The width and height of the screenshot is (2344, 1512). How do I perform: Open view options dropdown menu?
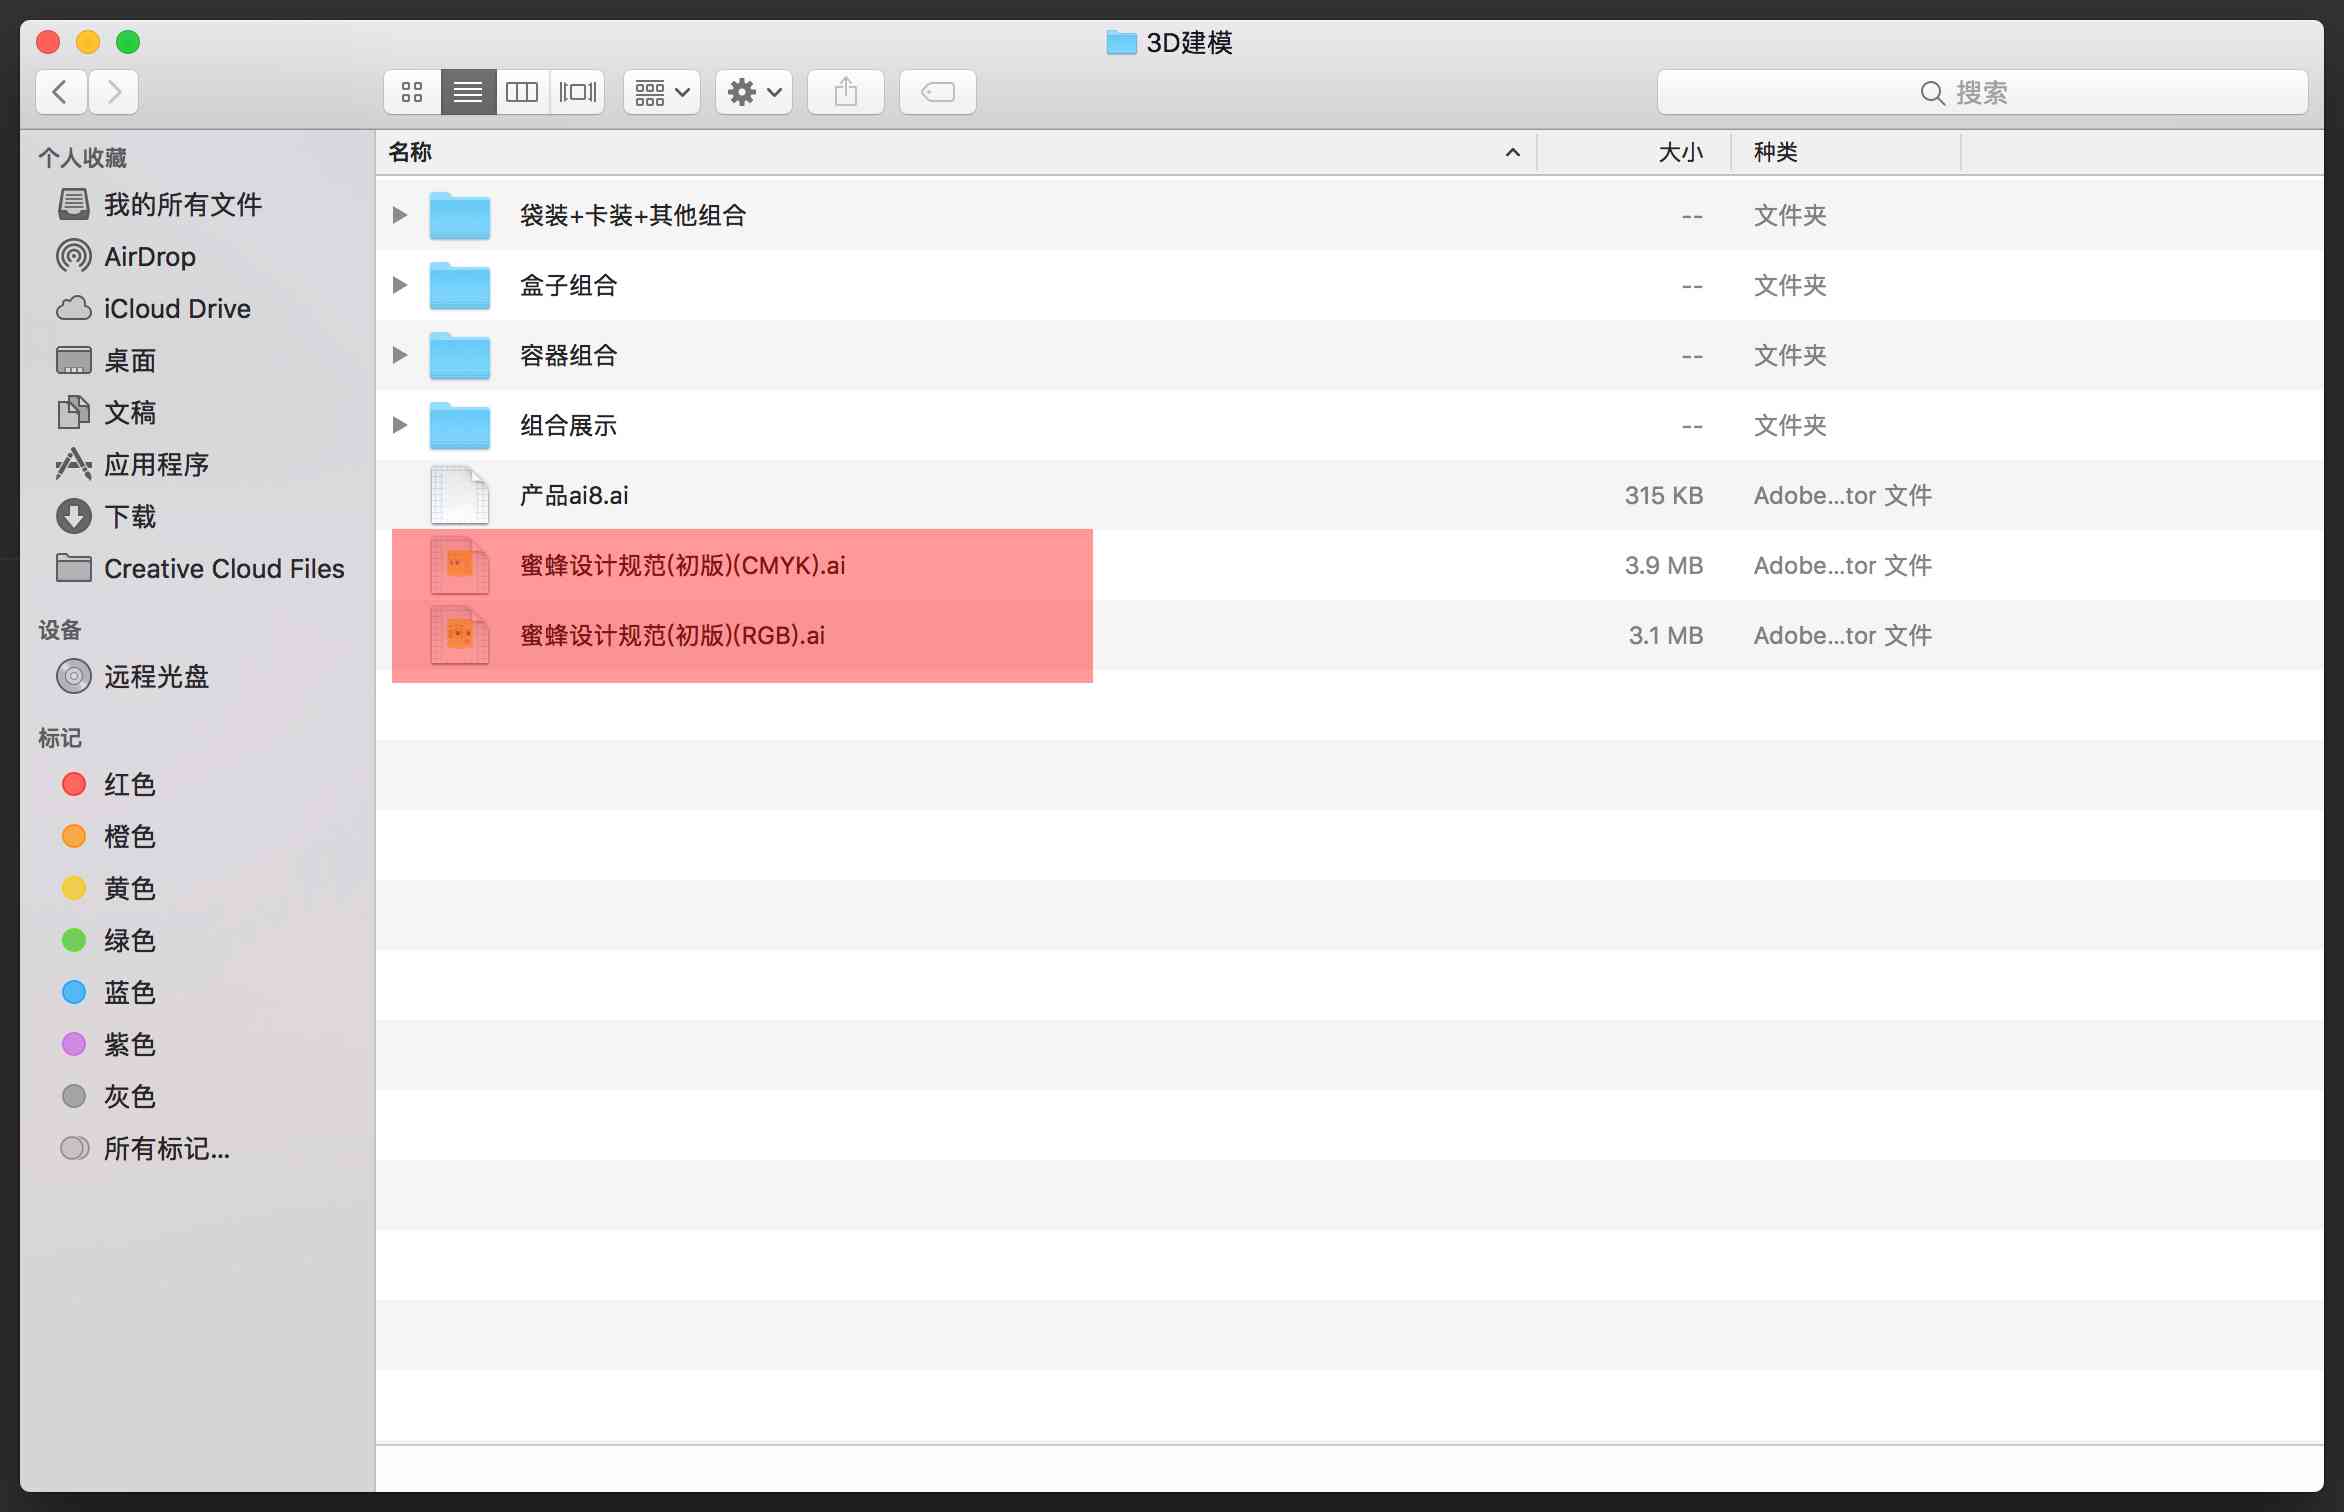[x=665, y=91]
